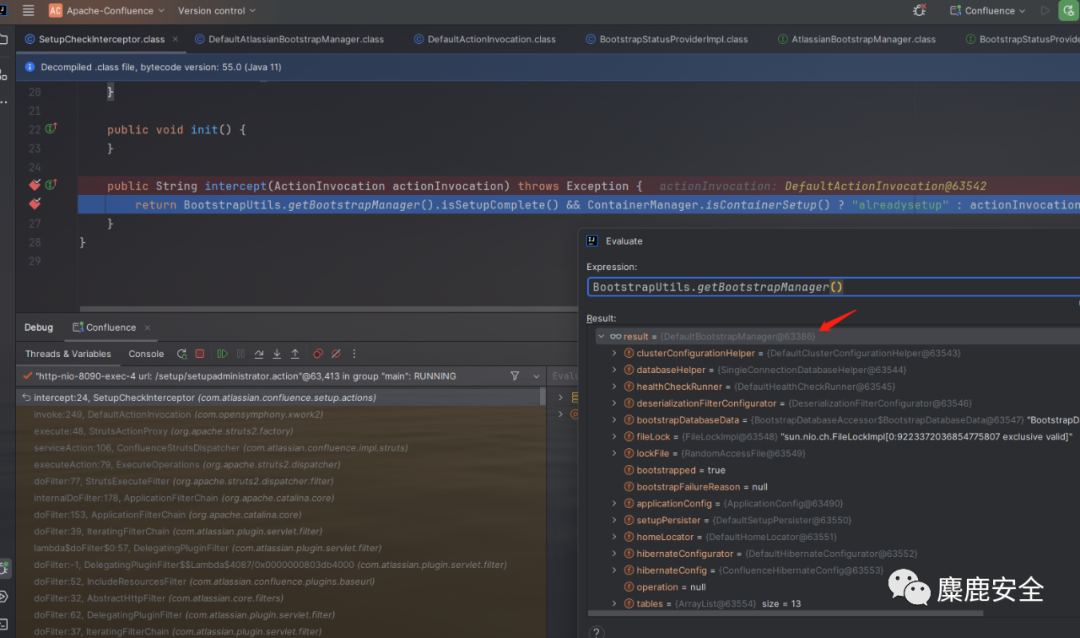Close the SetupCheckInterceptor.class tab
This screenshot has width=1080, height=638.
[x=175, y=39]
